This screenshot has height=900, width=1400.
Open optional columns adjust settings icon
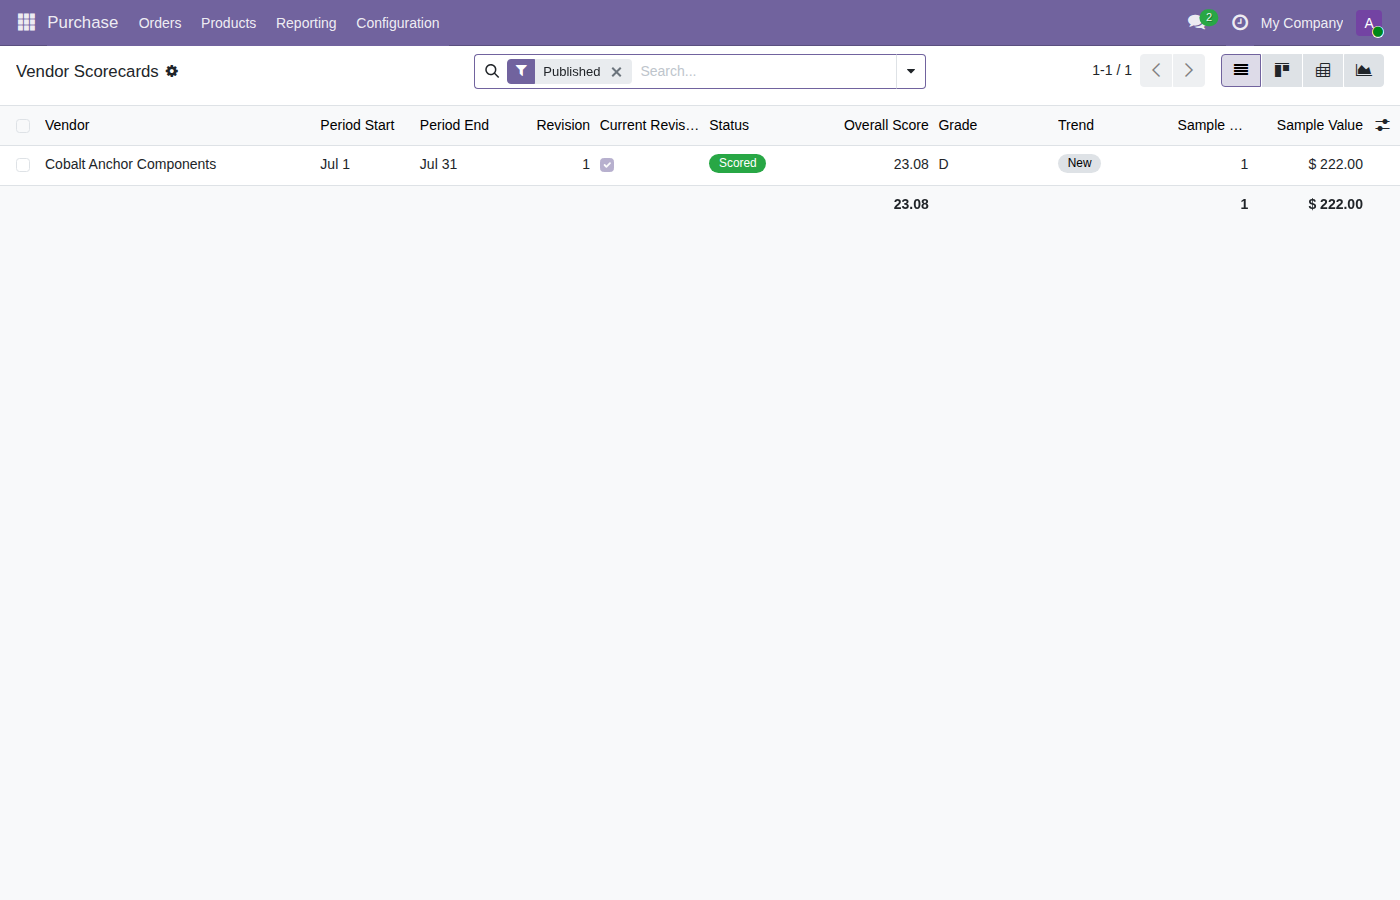point(1382,125)
